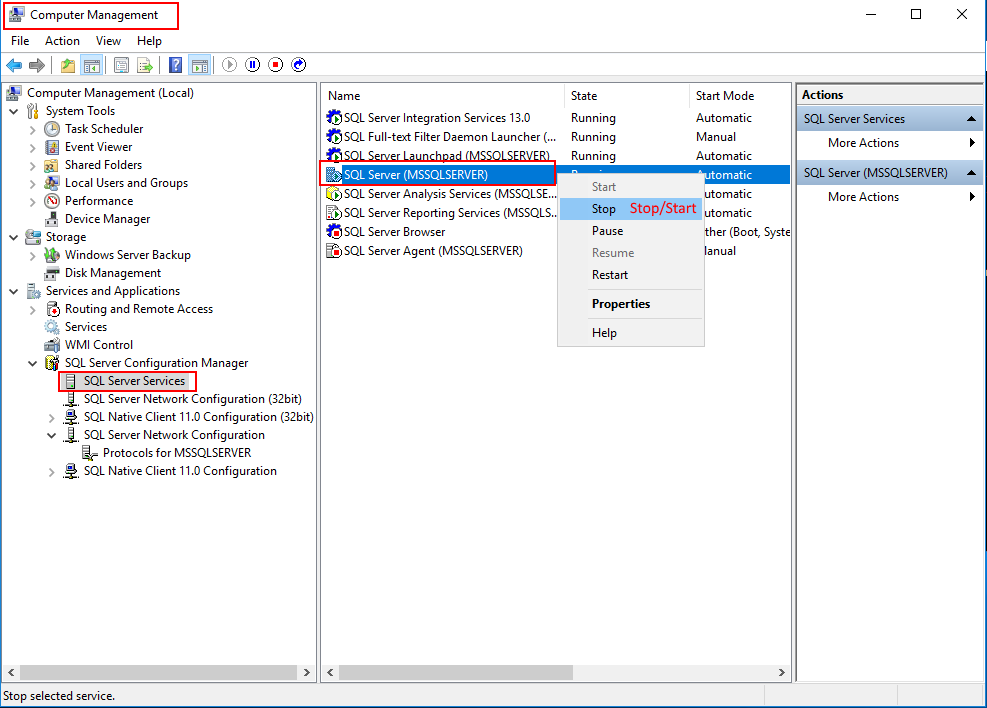Open the Action menu
The image size is (987, 708).
pyautogui.click(x=62, y=41)
